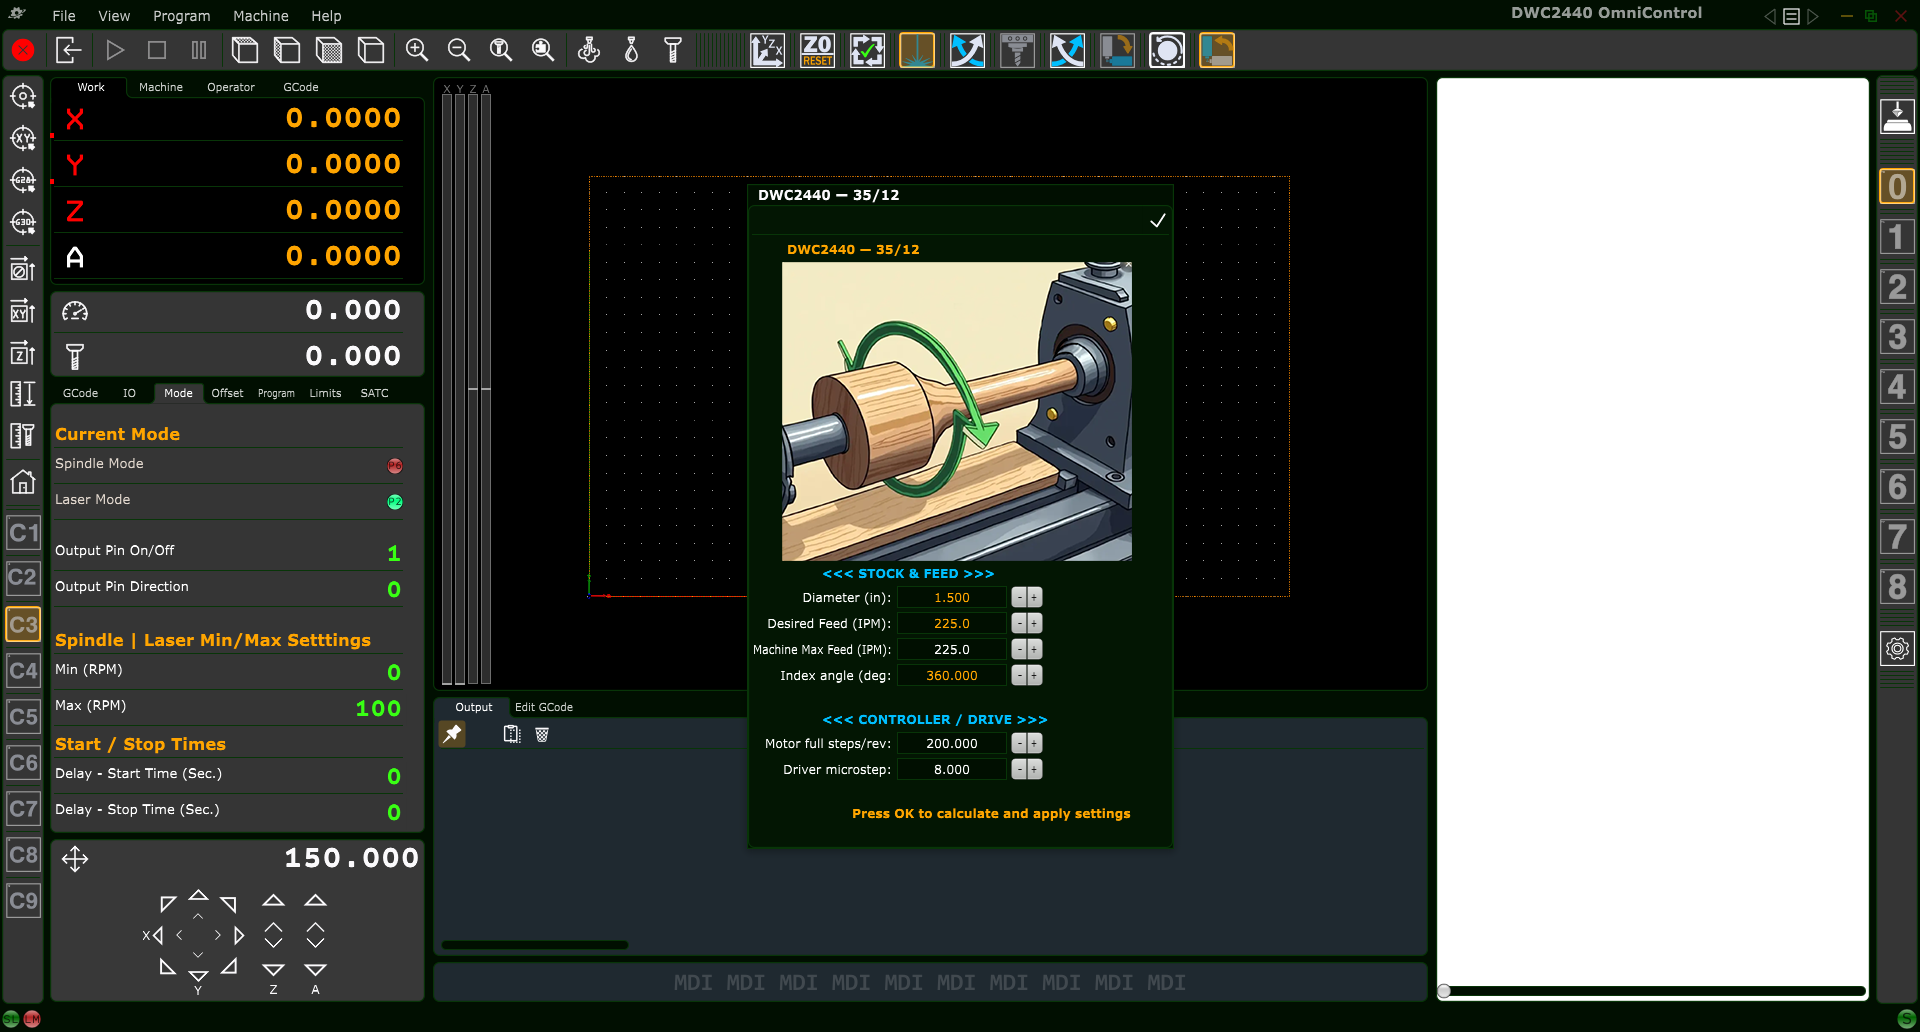The width and height of the screenshot is (1920, 1032).
Task: Click the home position icon in left sidebar
Action: pyautogui.click(x=22, y=483)
